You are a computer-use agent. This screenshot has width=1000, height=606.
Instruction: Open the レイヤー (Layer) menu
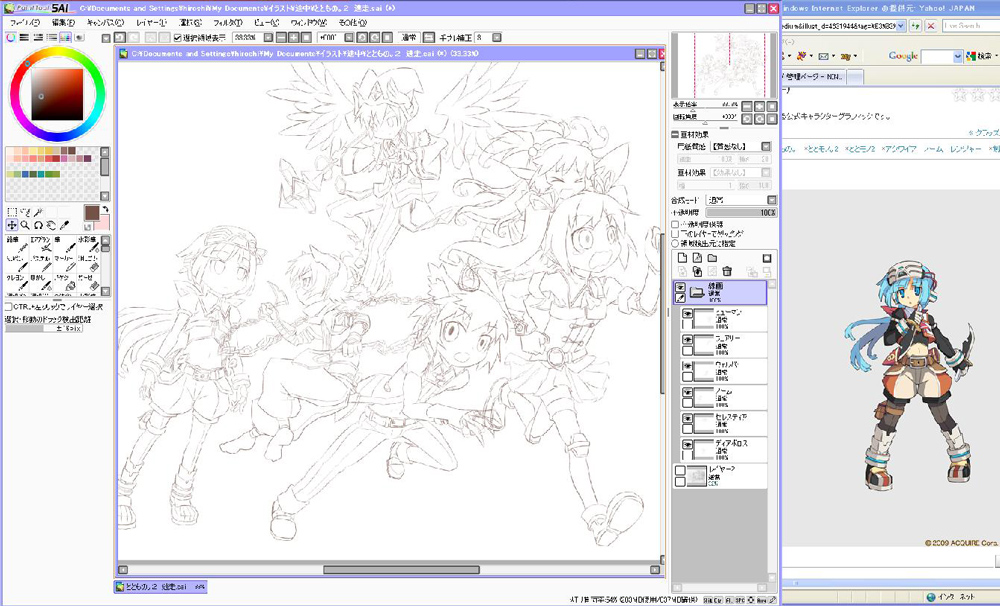(151, 22)
